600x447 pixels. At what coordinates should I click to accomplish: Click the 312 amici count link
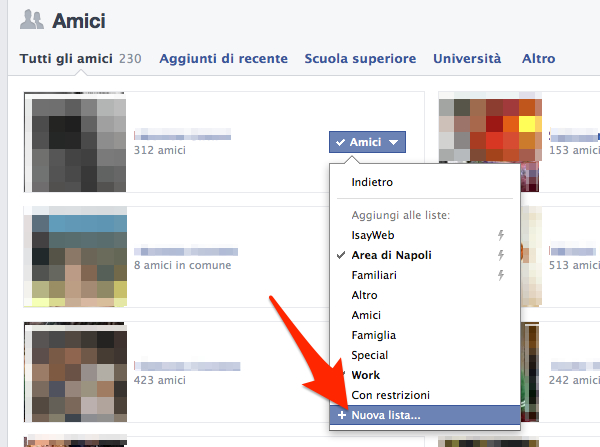(x=160, y=150)
